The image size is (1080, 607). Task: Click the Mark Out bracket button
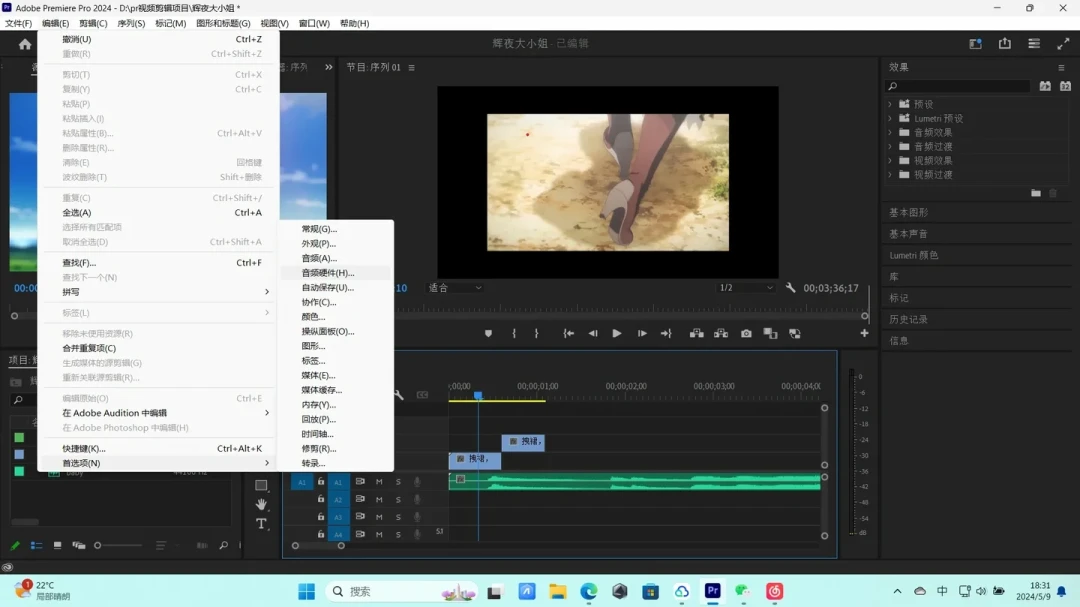(537, 333)
